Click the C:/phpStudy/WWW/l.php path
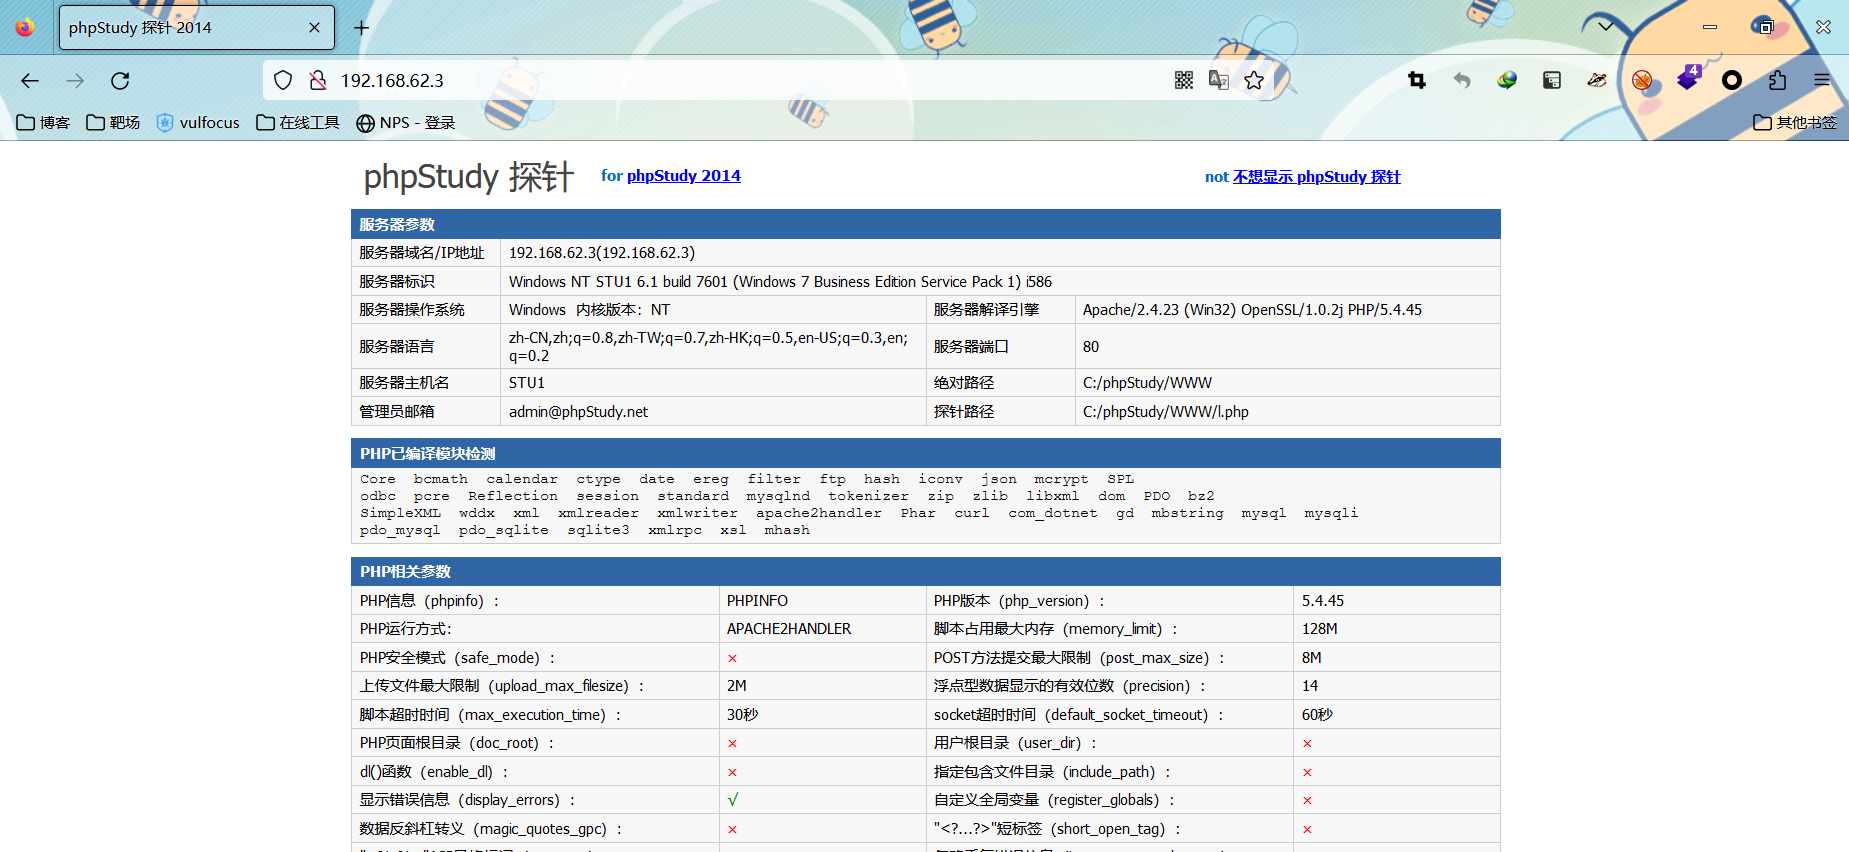The image size is (1849, 852). point(1165,412)
